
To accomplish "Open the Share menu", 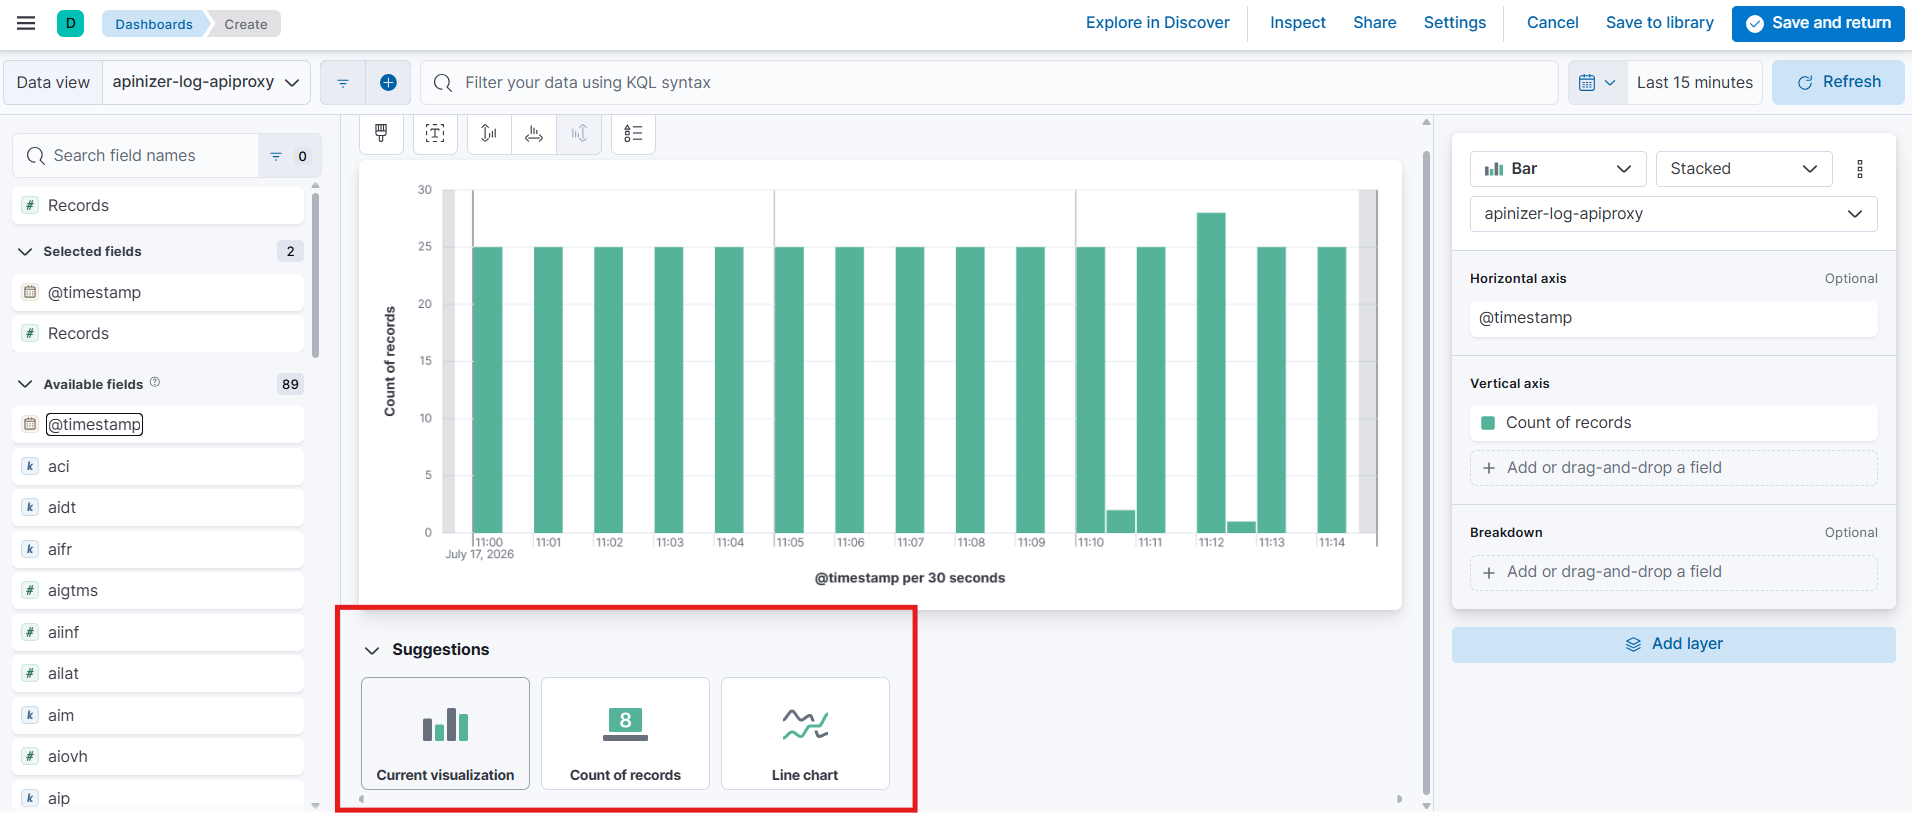I will tap(1374, 22).
